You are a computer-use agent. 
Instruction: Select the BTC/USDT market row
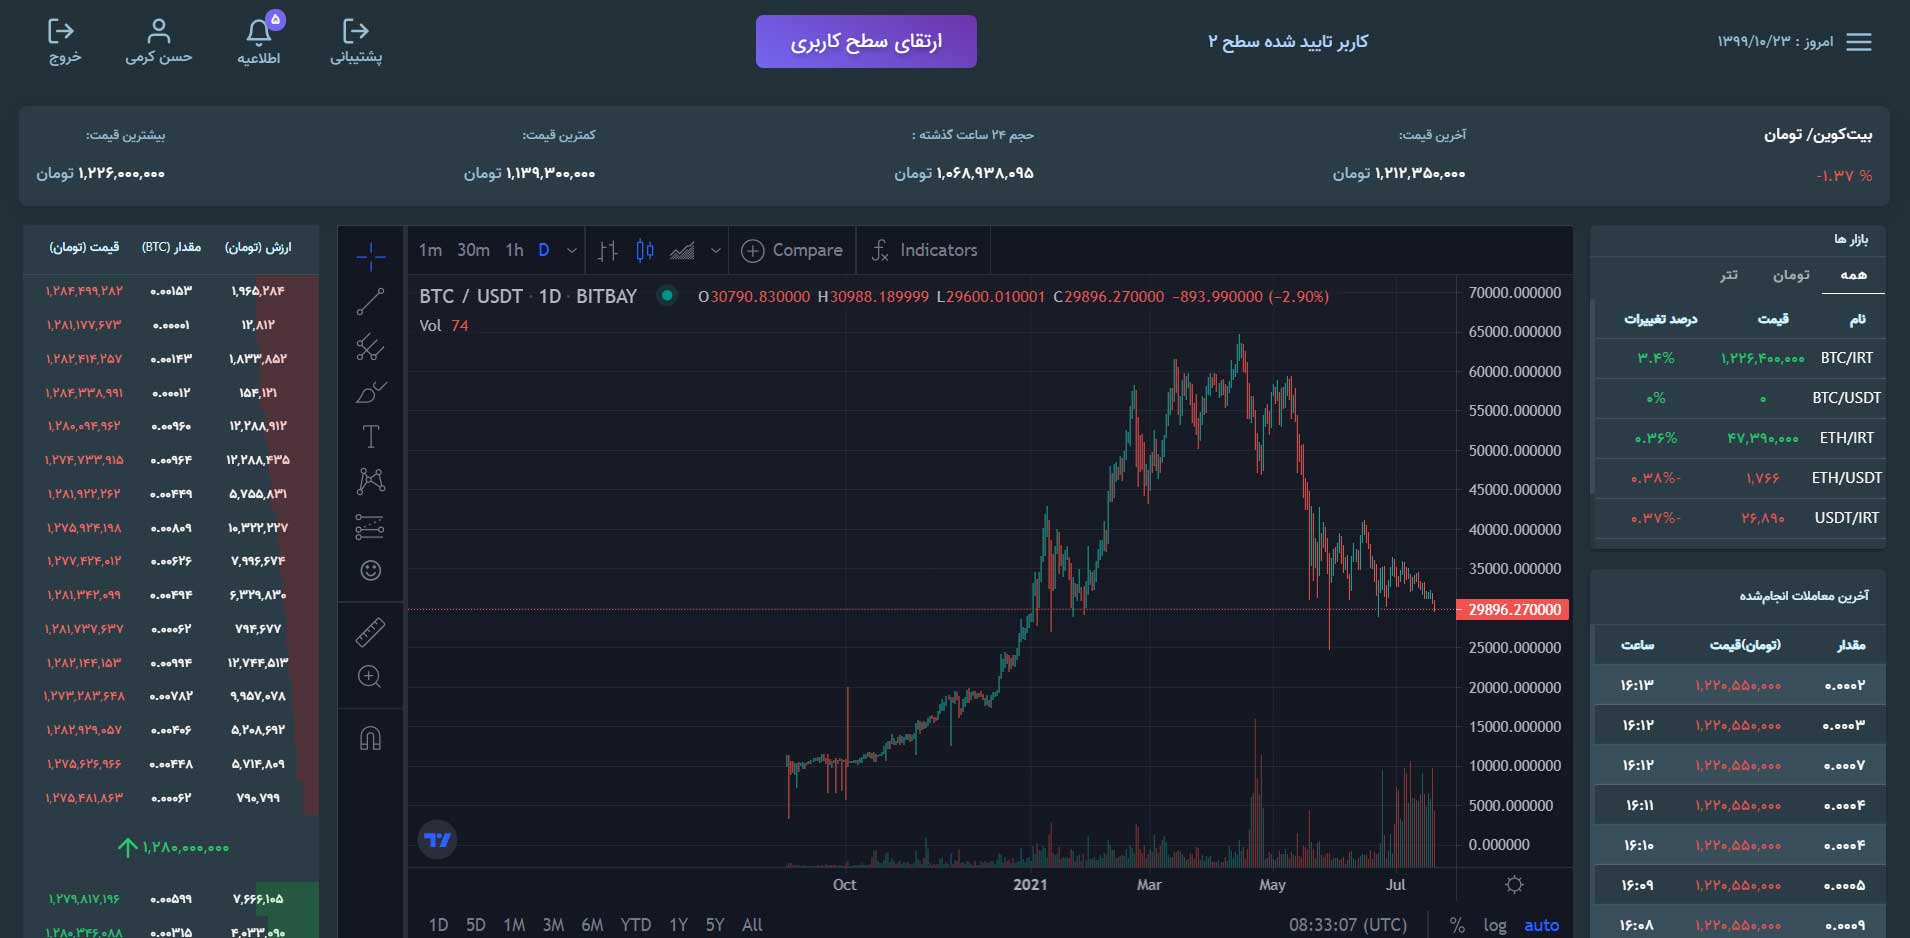pos(1740,398)
